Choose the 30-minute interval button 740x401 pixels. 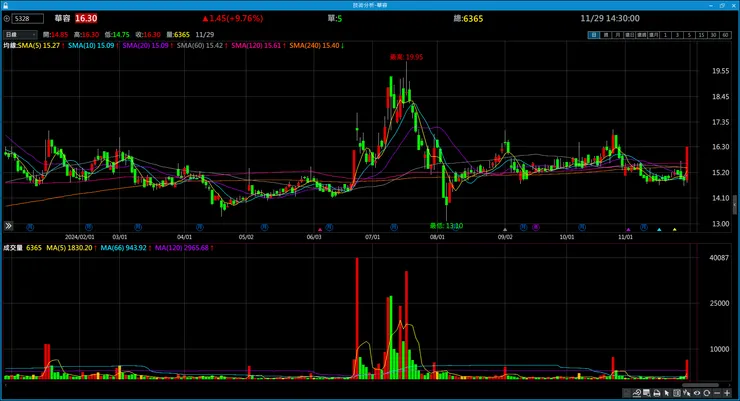point(713,35)
